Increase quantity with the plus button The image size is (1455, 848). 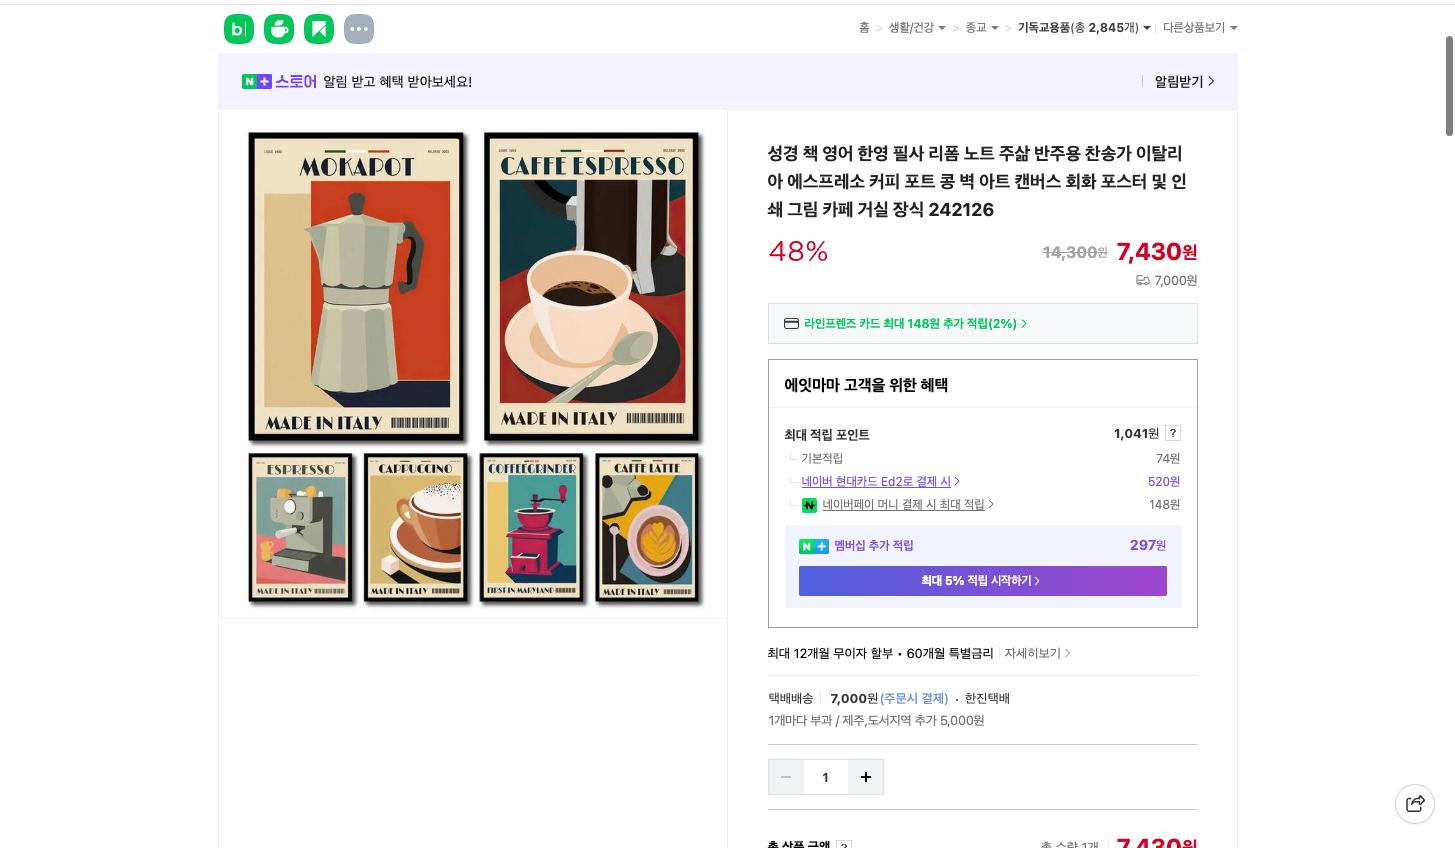coord(865,776)
